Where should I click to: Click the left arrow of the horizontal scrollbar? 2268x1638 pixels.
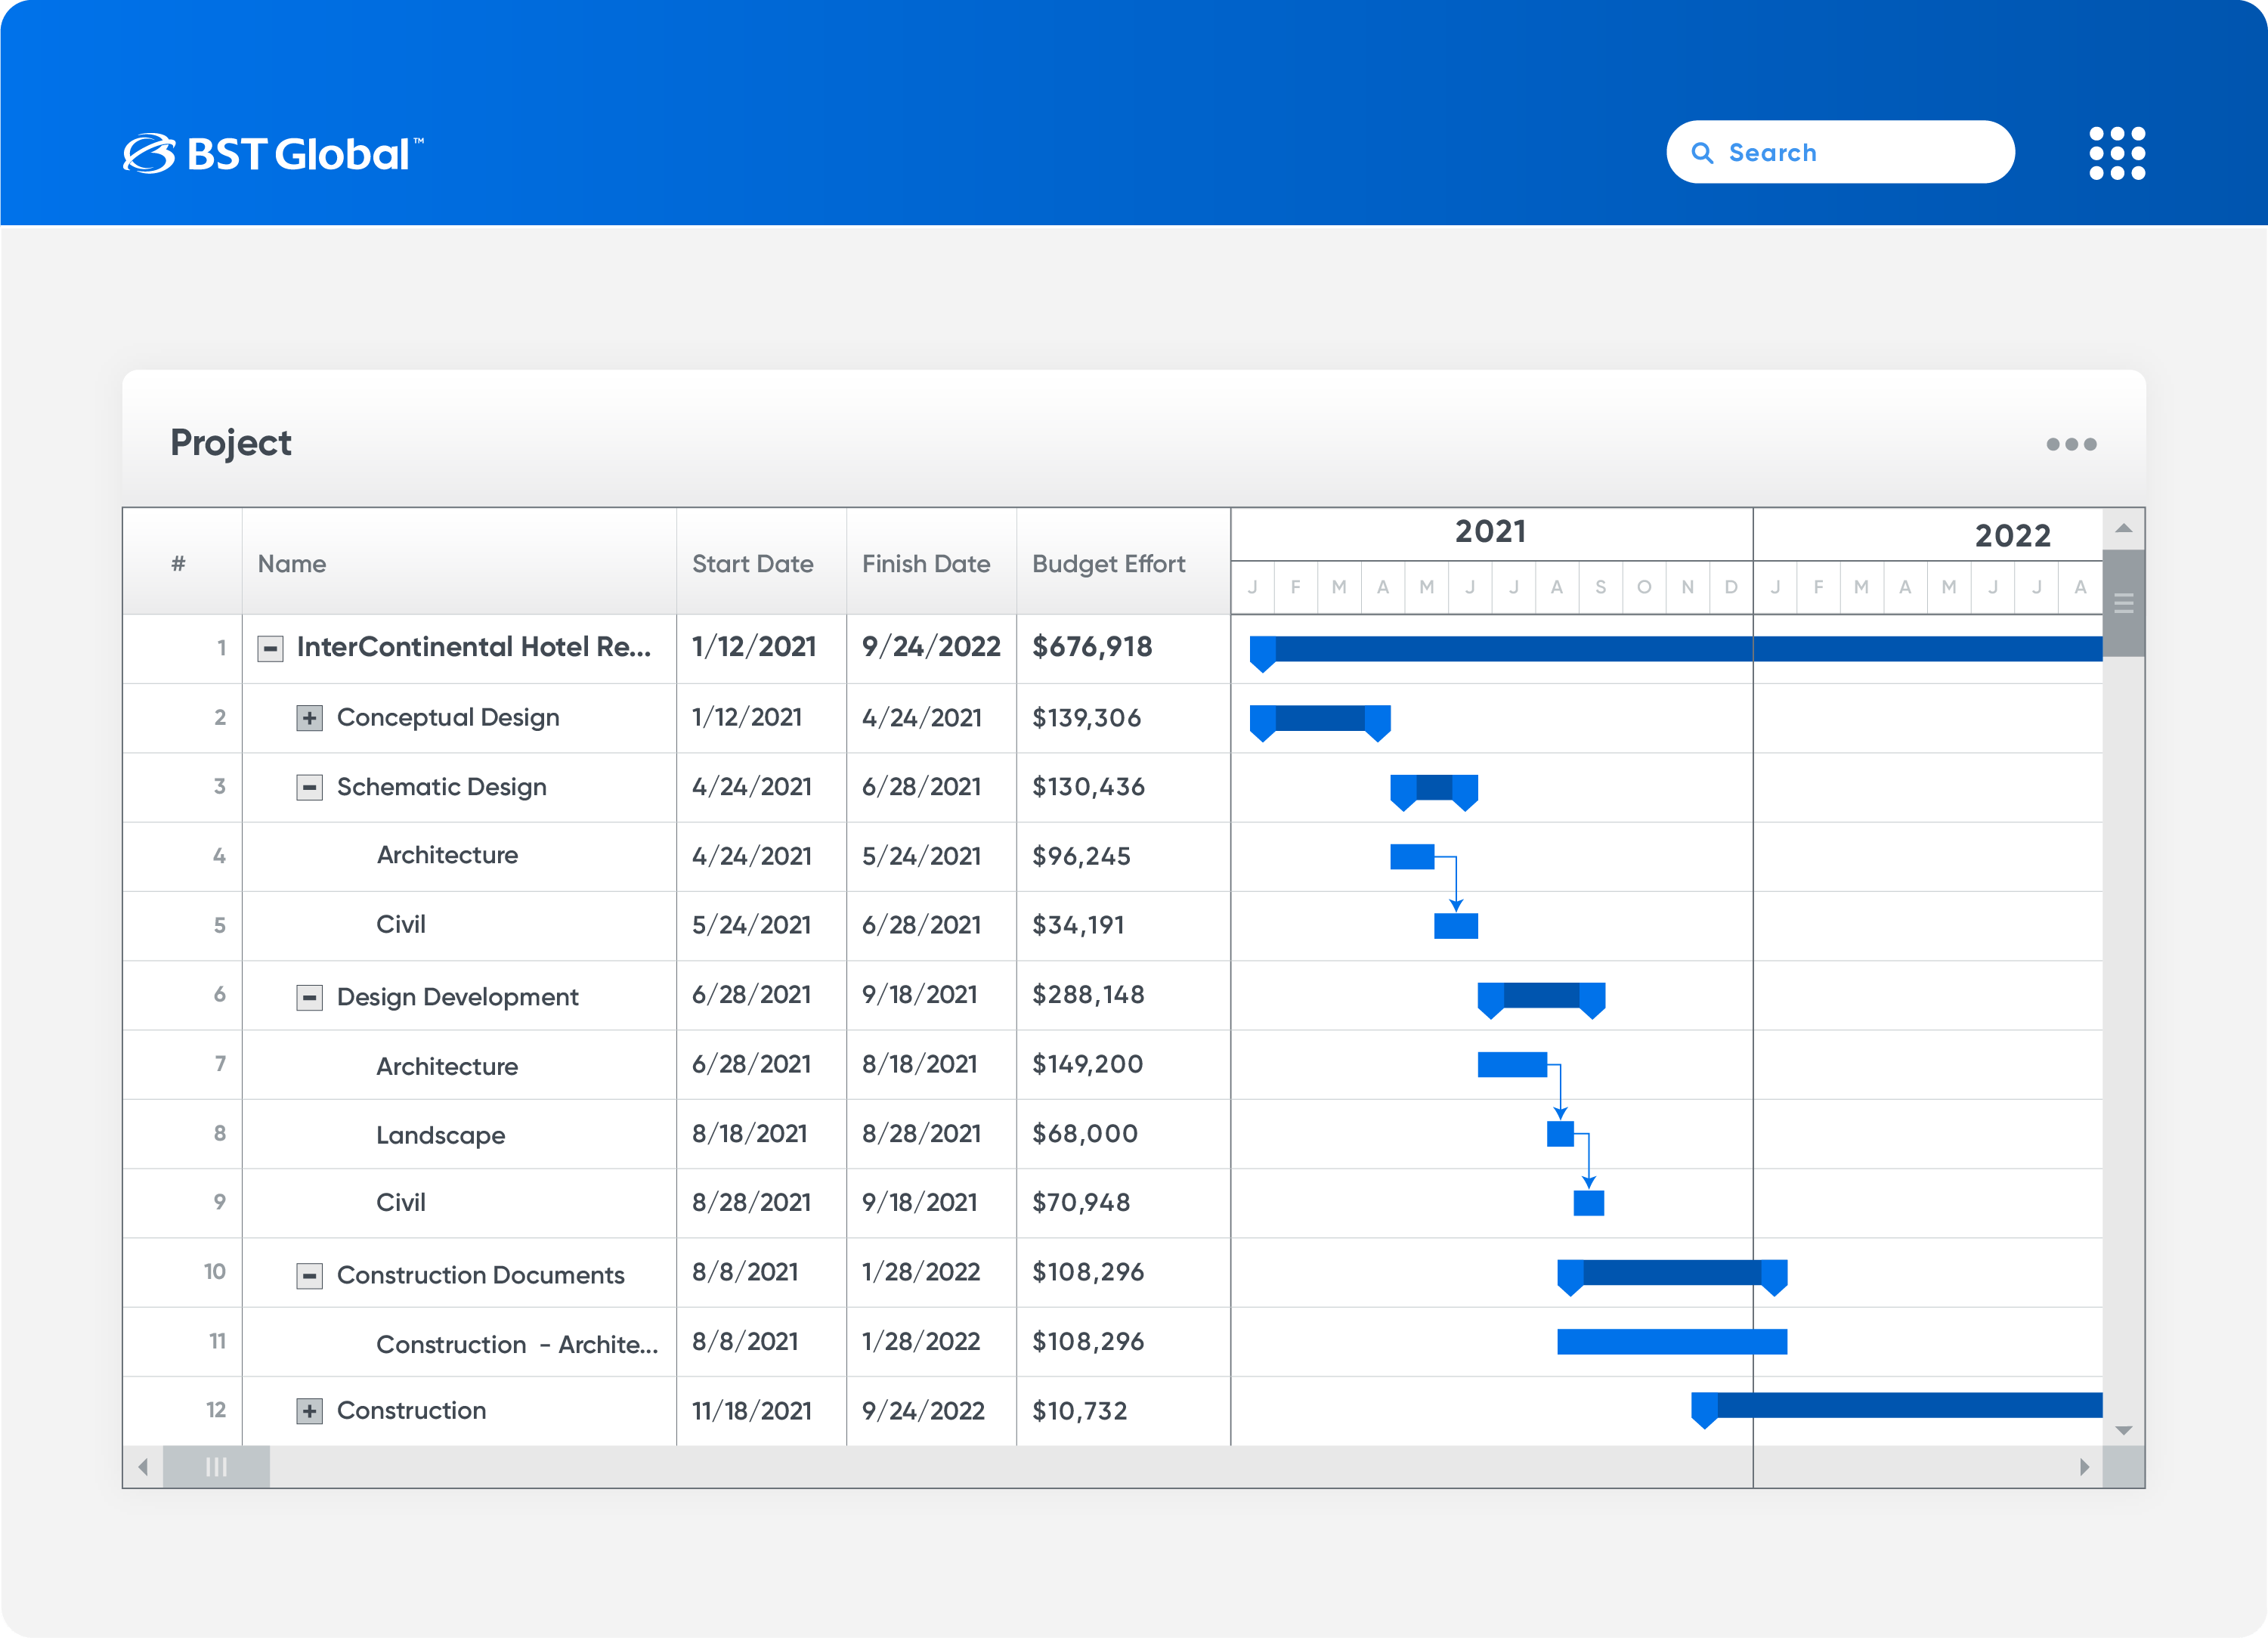pos(143,1467)
